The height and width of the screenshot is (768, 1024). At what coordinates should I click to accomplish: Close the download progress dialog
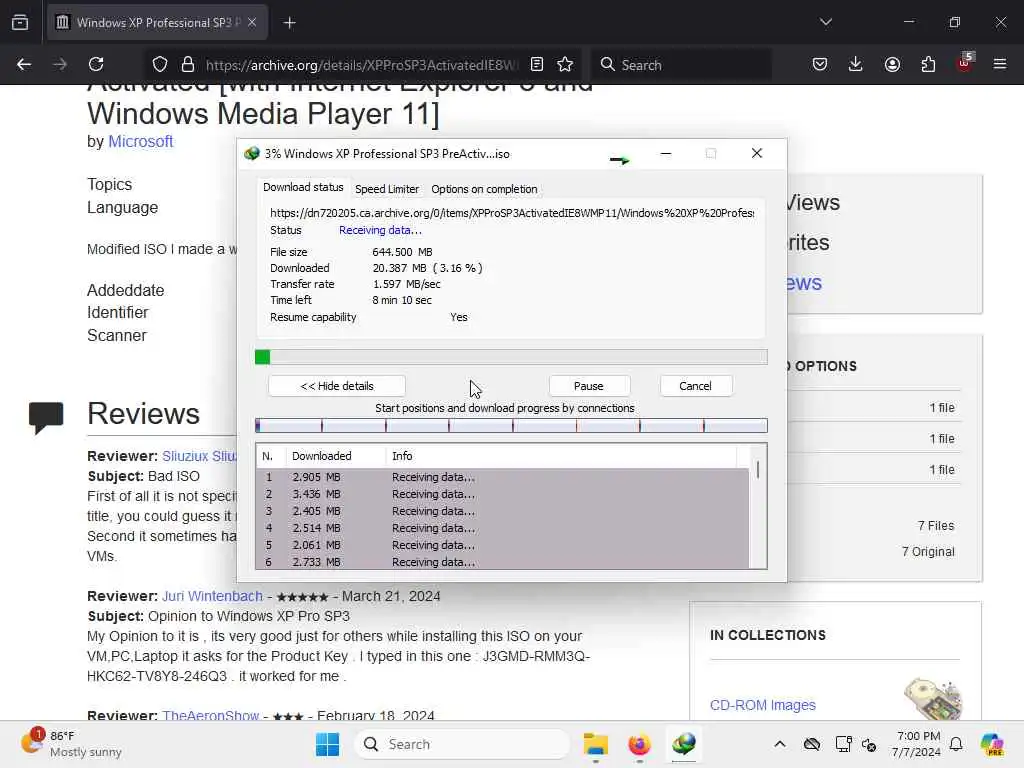pos(757,153)
